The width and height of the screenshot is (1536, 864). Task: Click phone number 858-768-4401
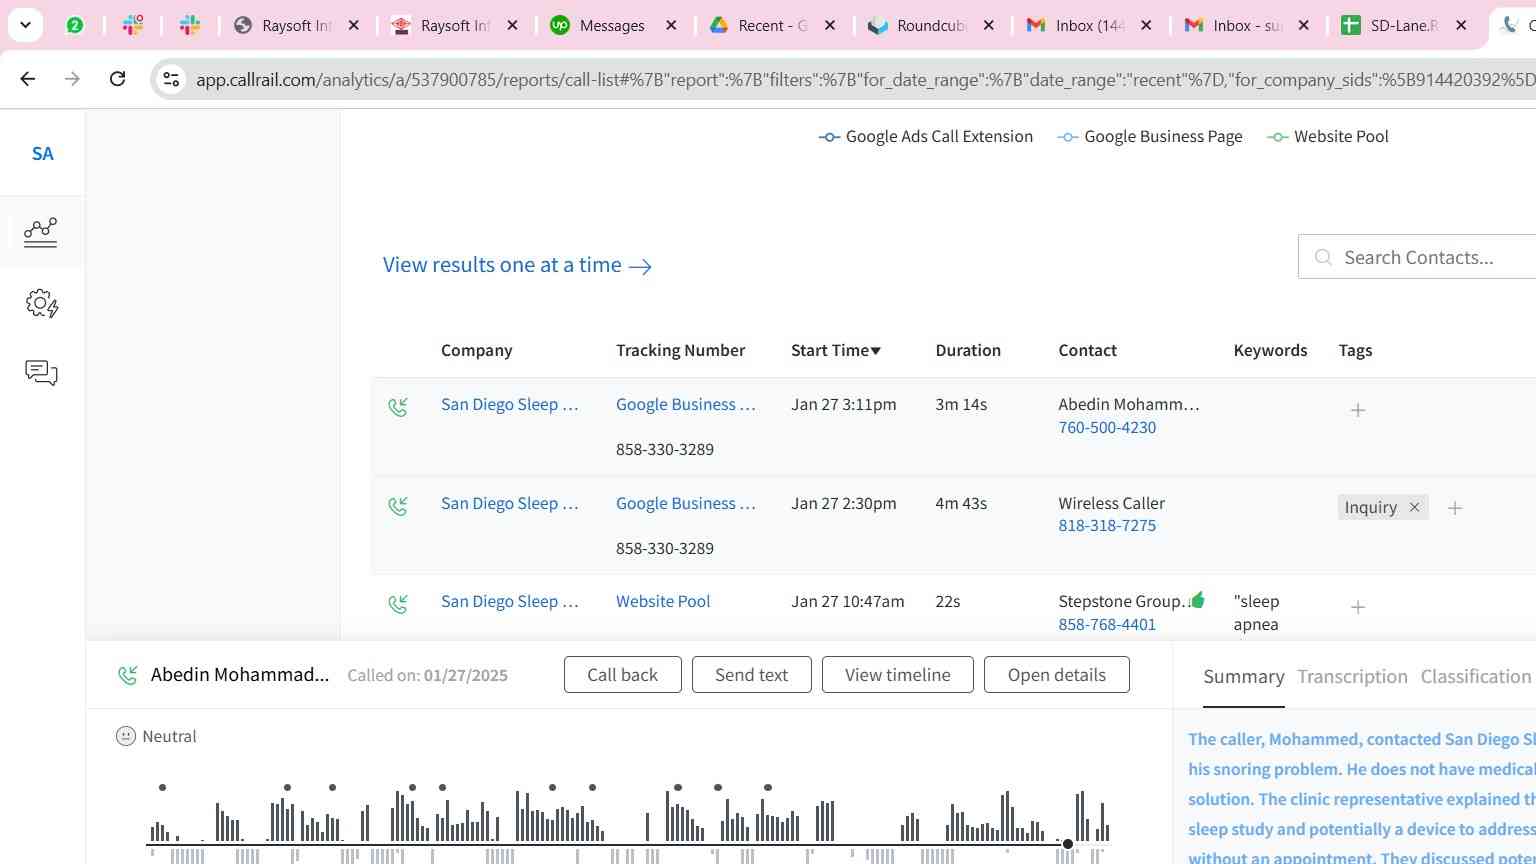(x=1107, y=624)
